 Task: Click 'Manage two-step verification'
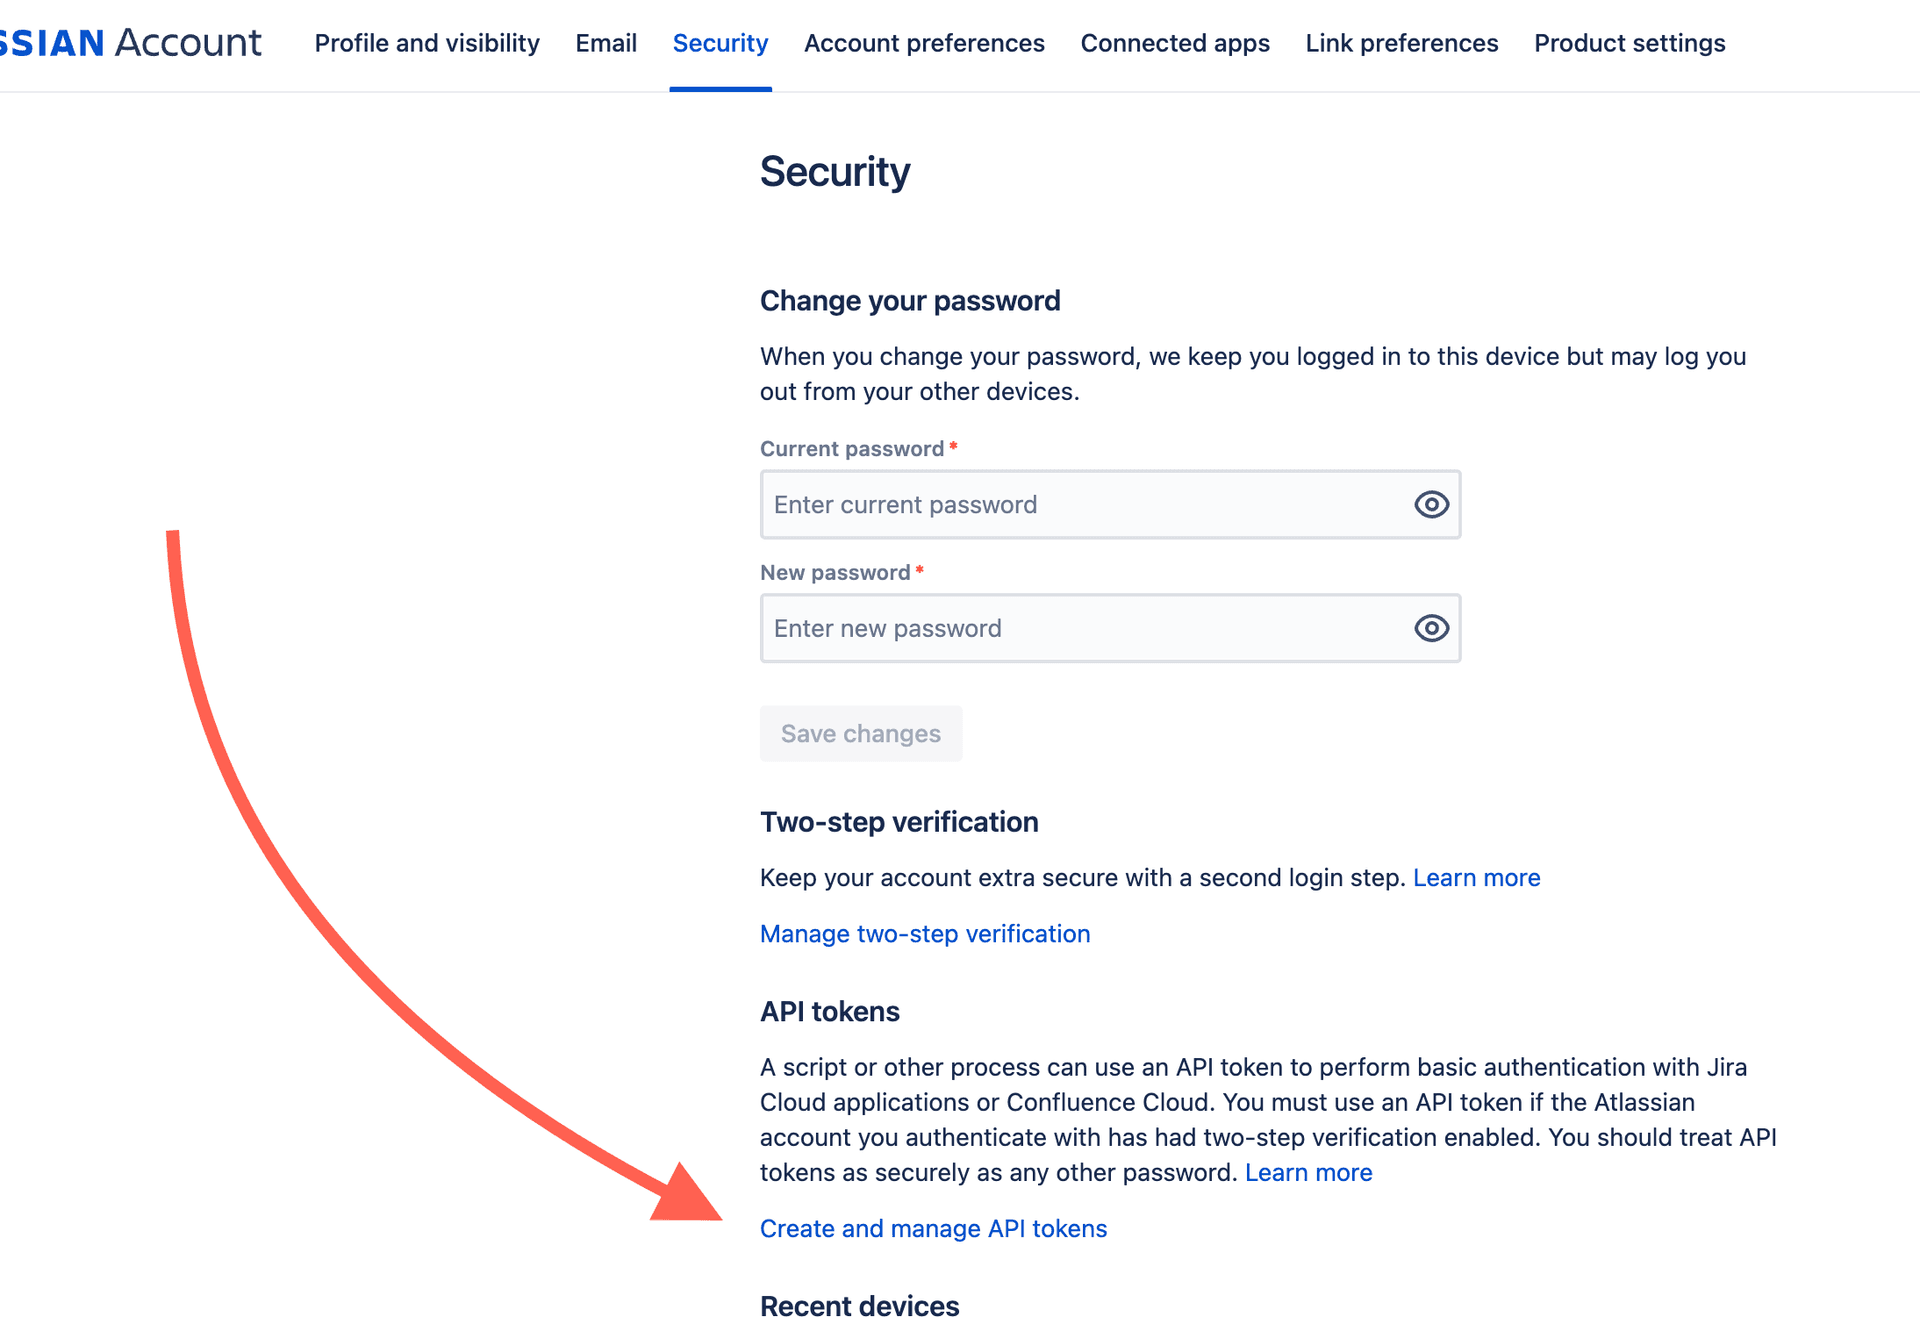(924, 933)
